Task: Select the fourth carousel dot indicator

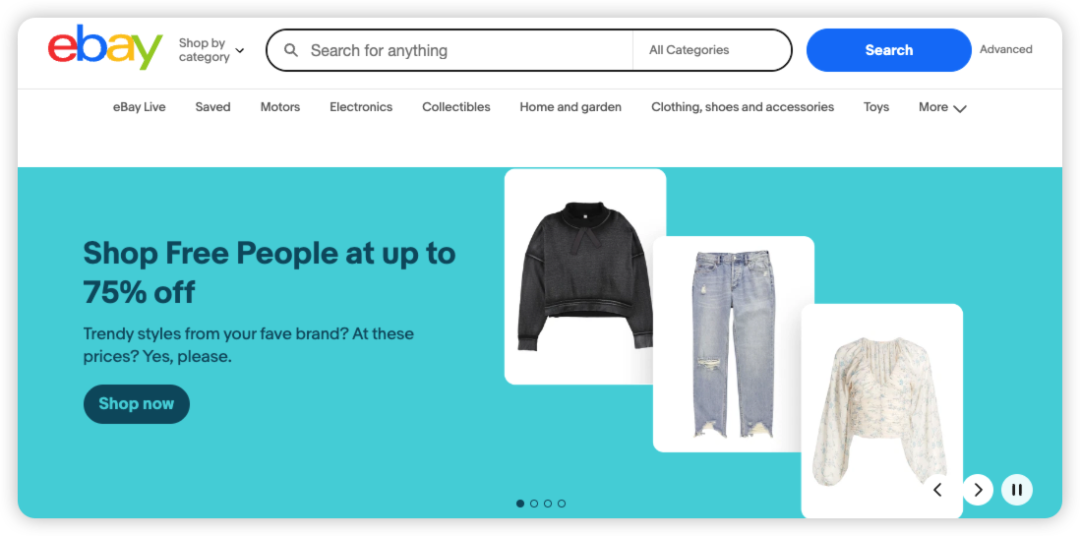Action: pyautogui.click(x=561, y=504)
